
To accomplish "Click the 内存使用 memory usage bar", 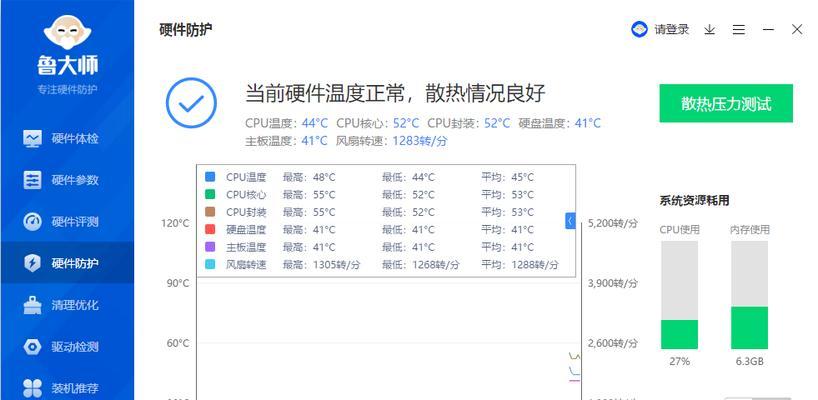I will click(749, 295).
